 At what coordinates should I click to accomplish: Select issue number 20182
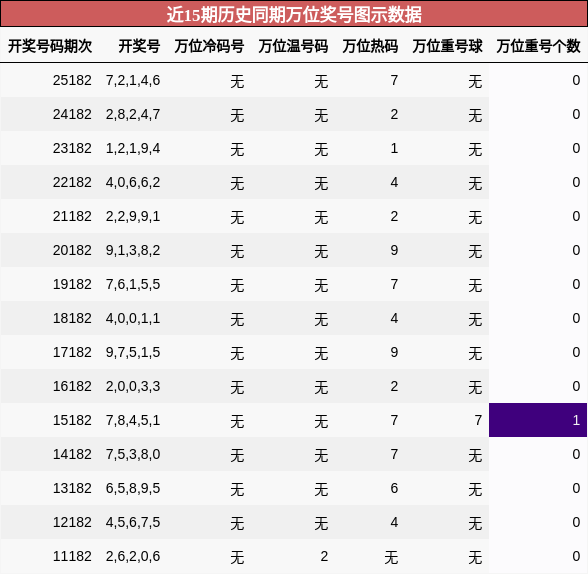coord(72,250)
